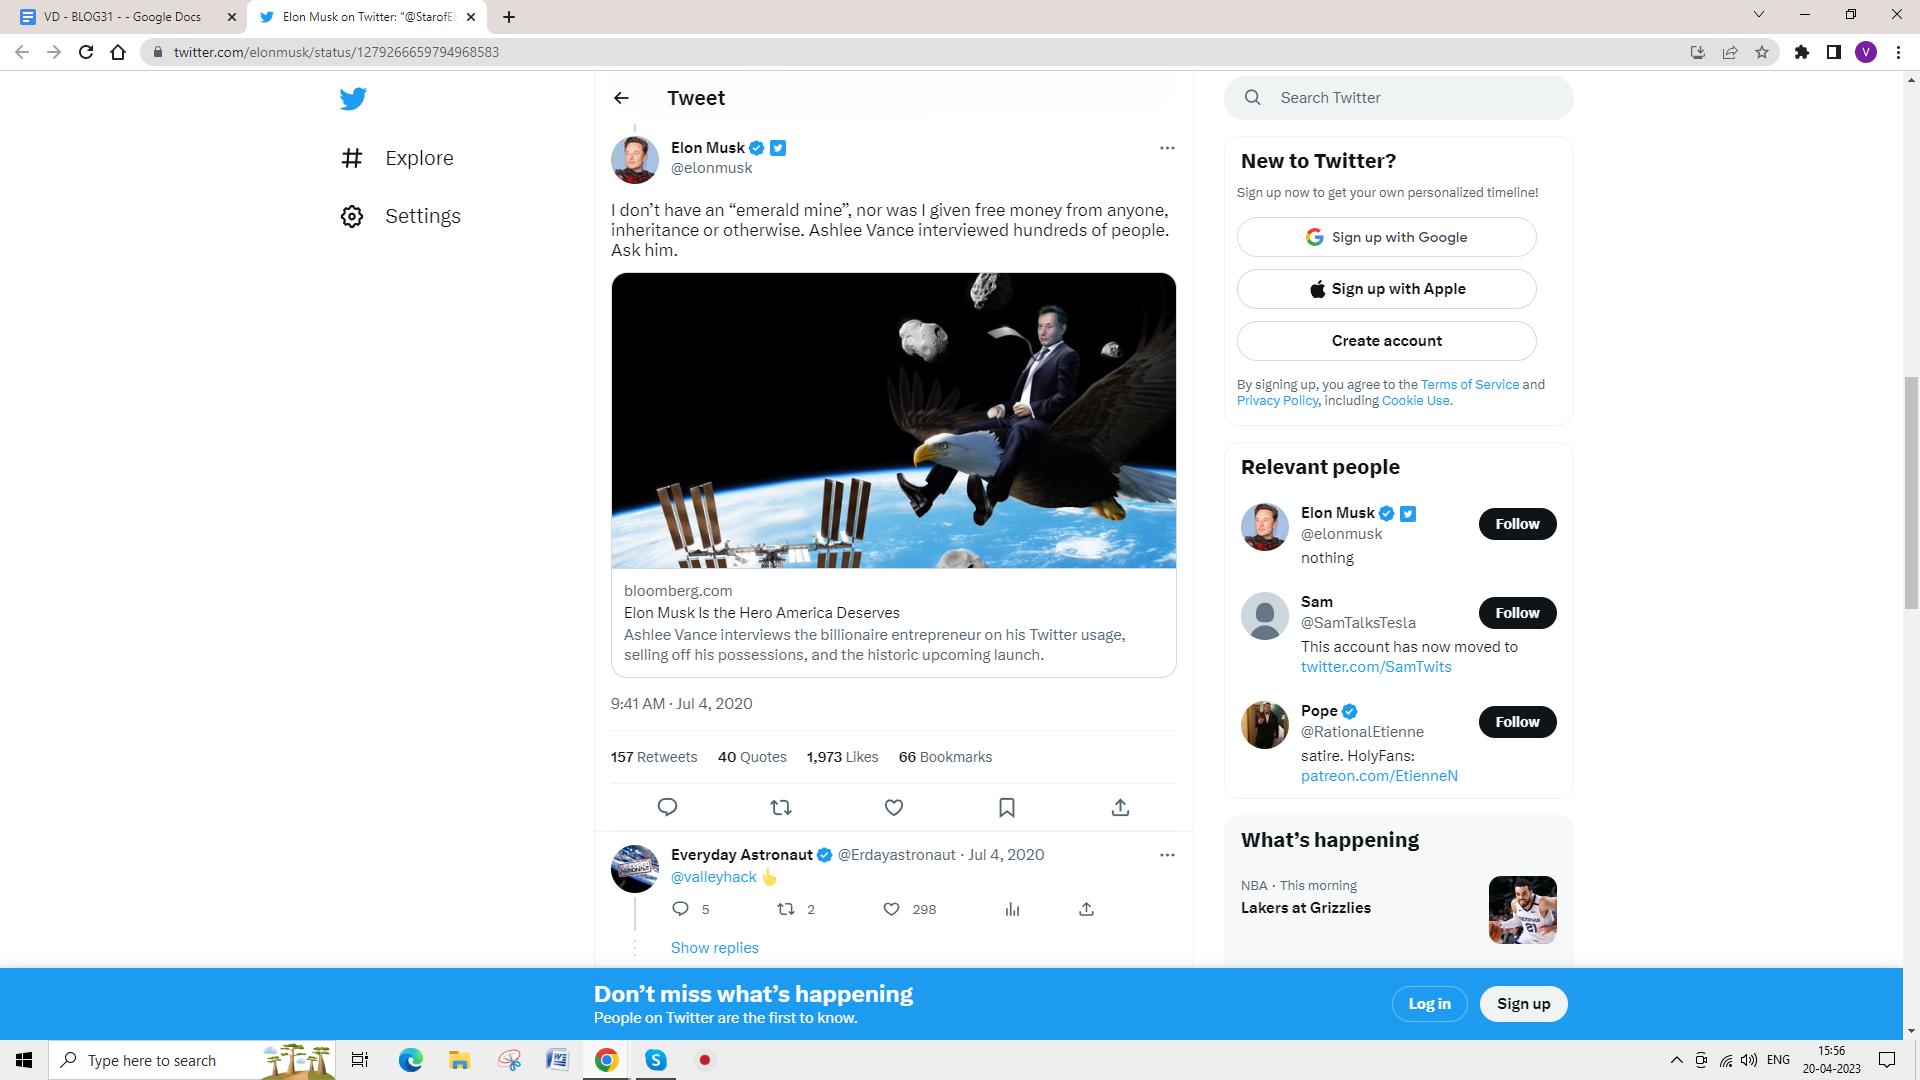Screen dimensions: 1920x1080
Task: Click Sign up in bottom banner
Action: pyautogui.click(x=1523, y=1004)
